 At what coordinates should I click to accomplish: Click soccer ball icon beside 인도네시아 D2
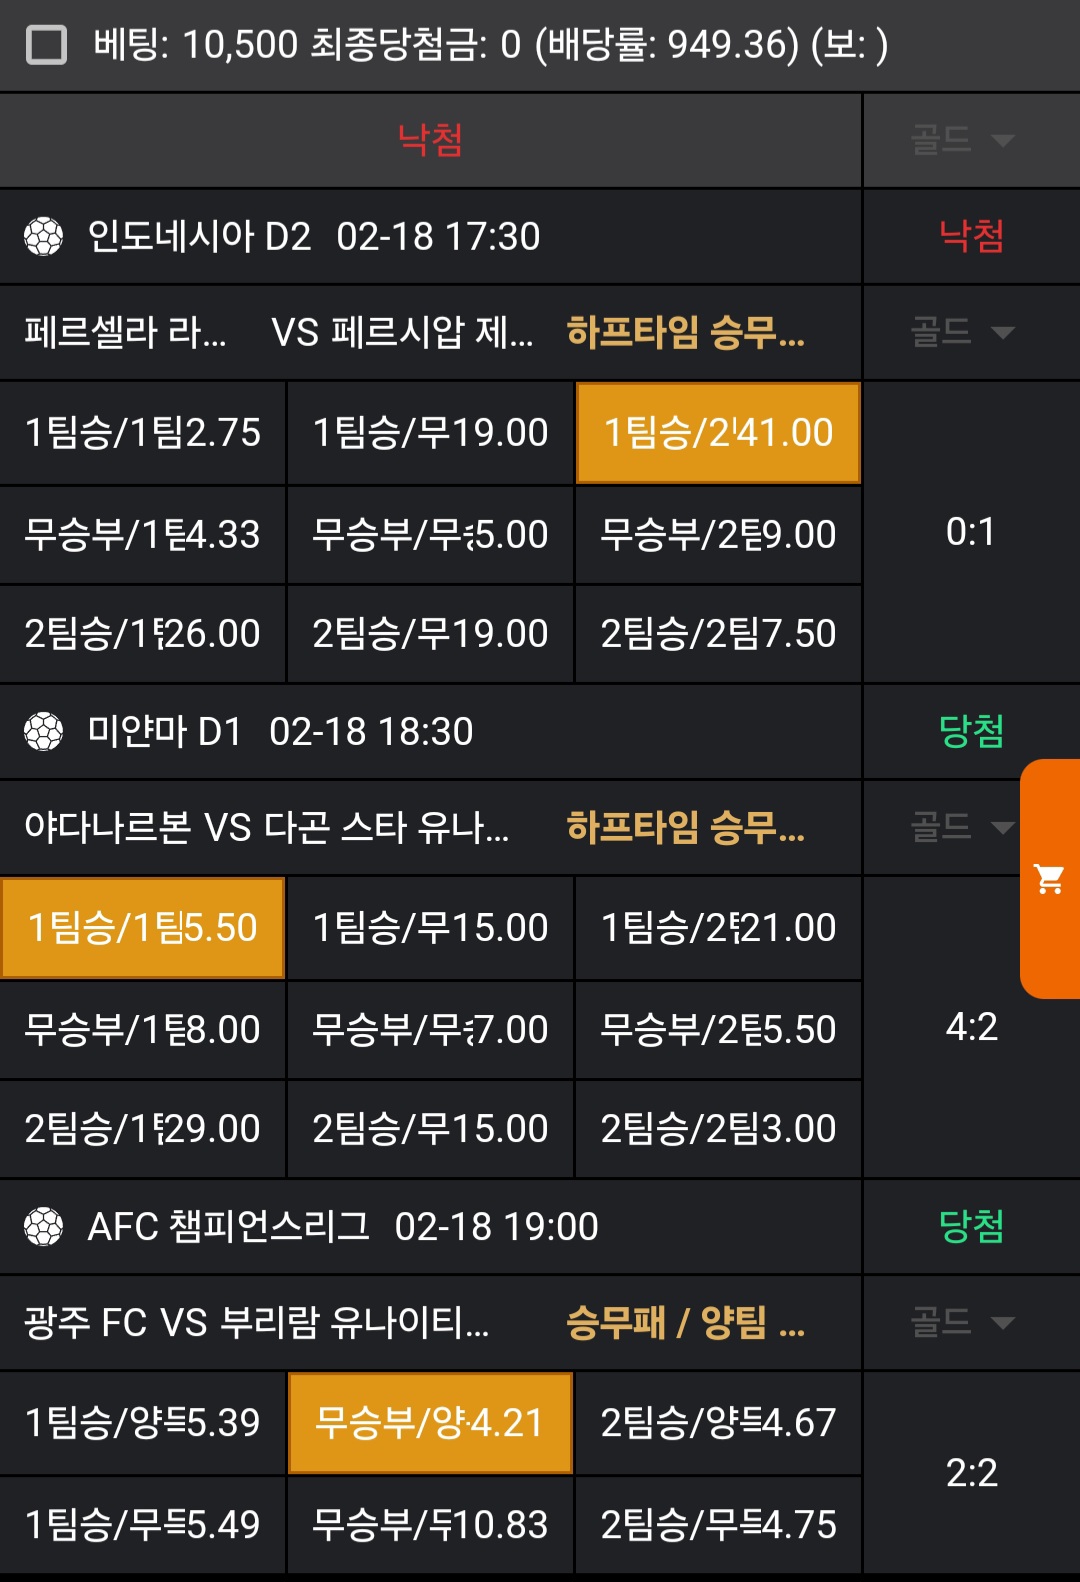44,237
